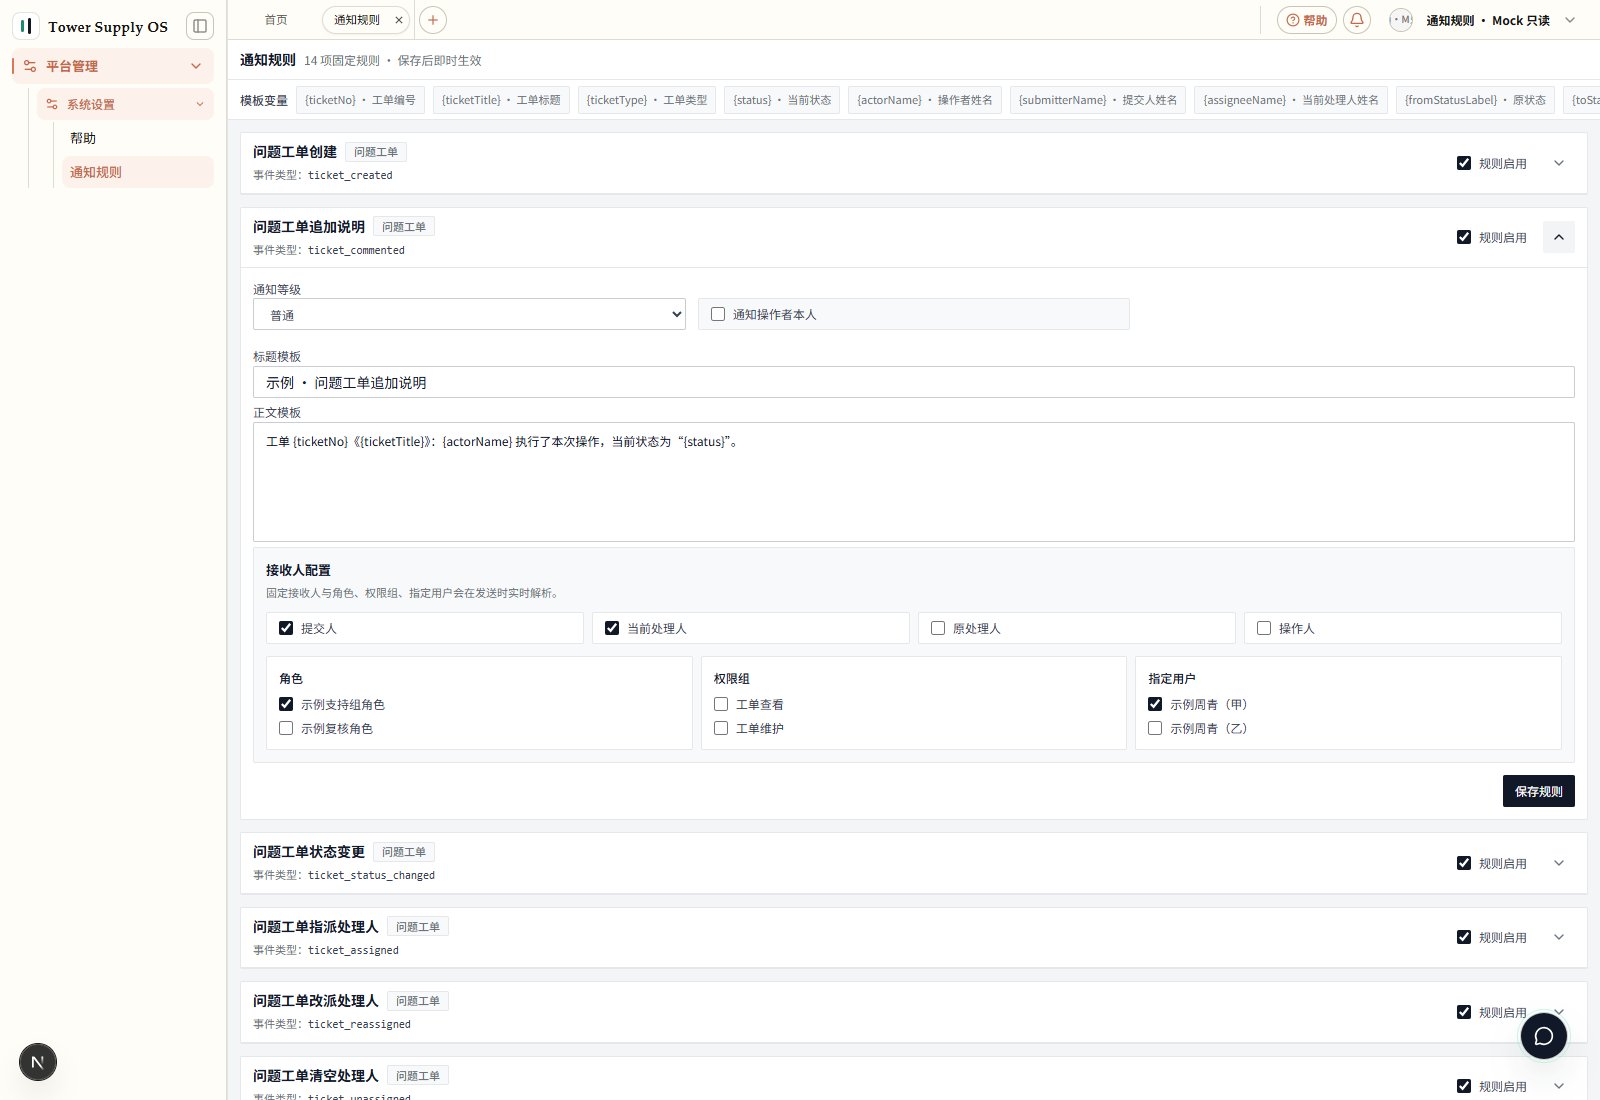Add a new tab with the plus icon

433,20
